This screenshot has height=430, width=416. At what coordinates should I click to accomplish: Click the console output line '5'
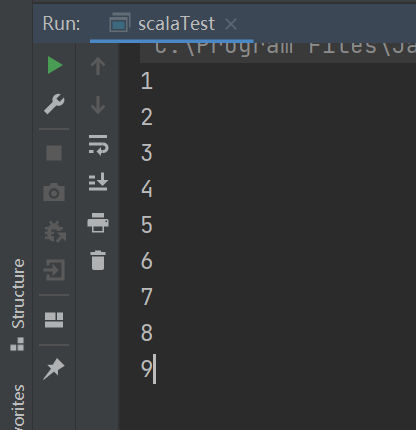tap(147, 225)
